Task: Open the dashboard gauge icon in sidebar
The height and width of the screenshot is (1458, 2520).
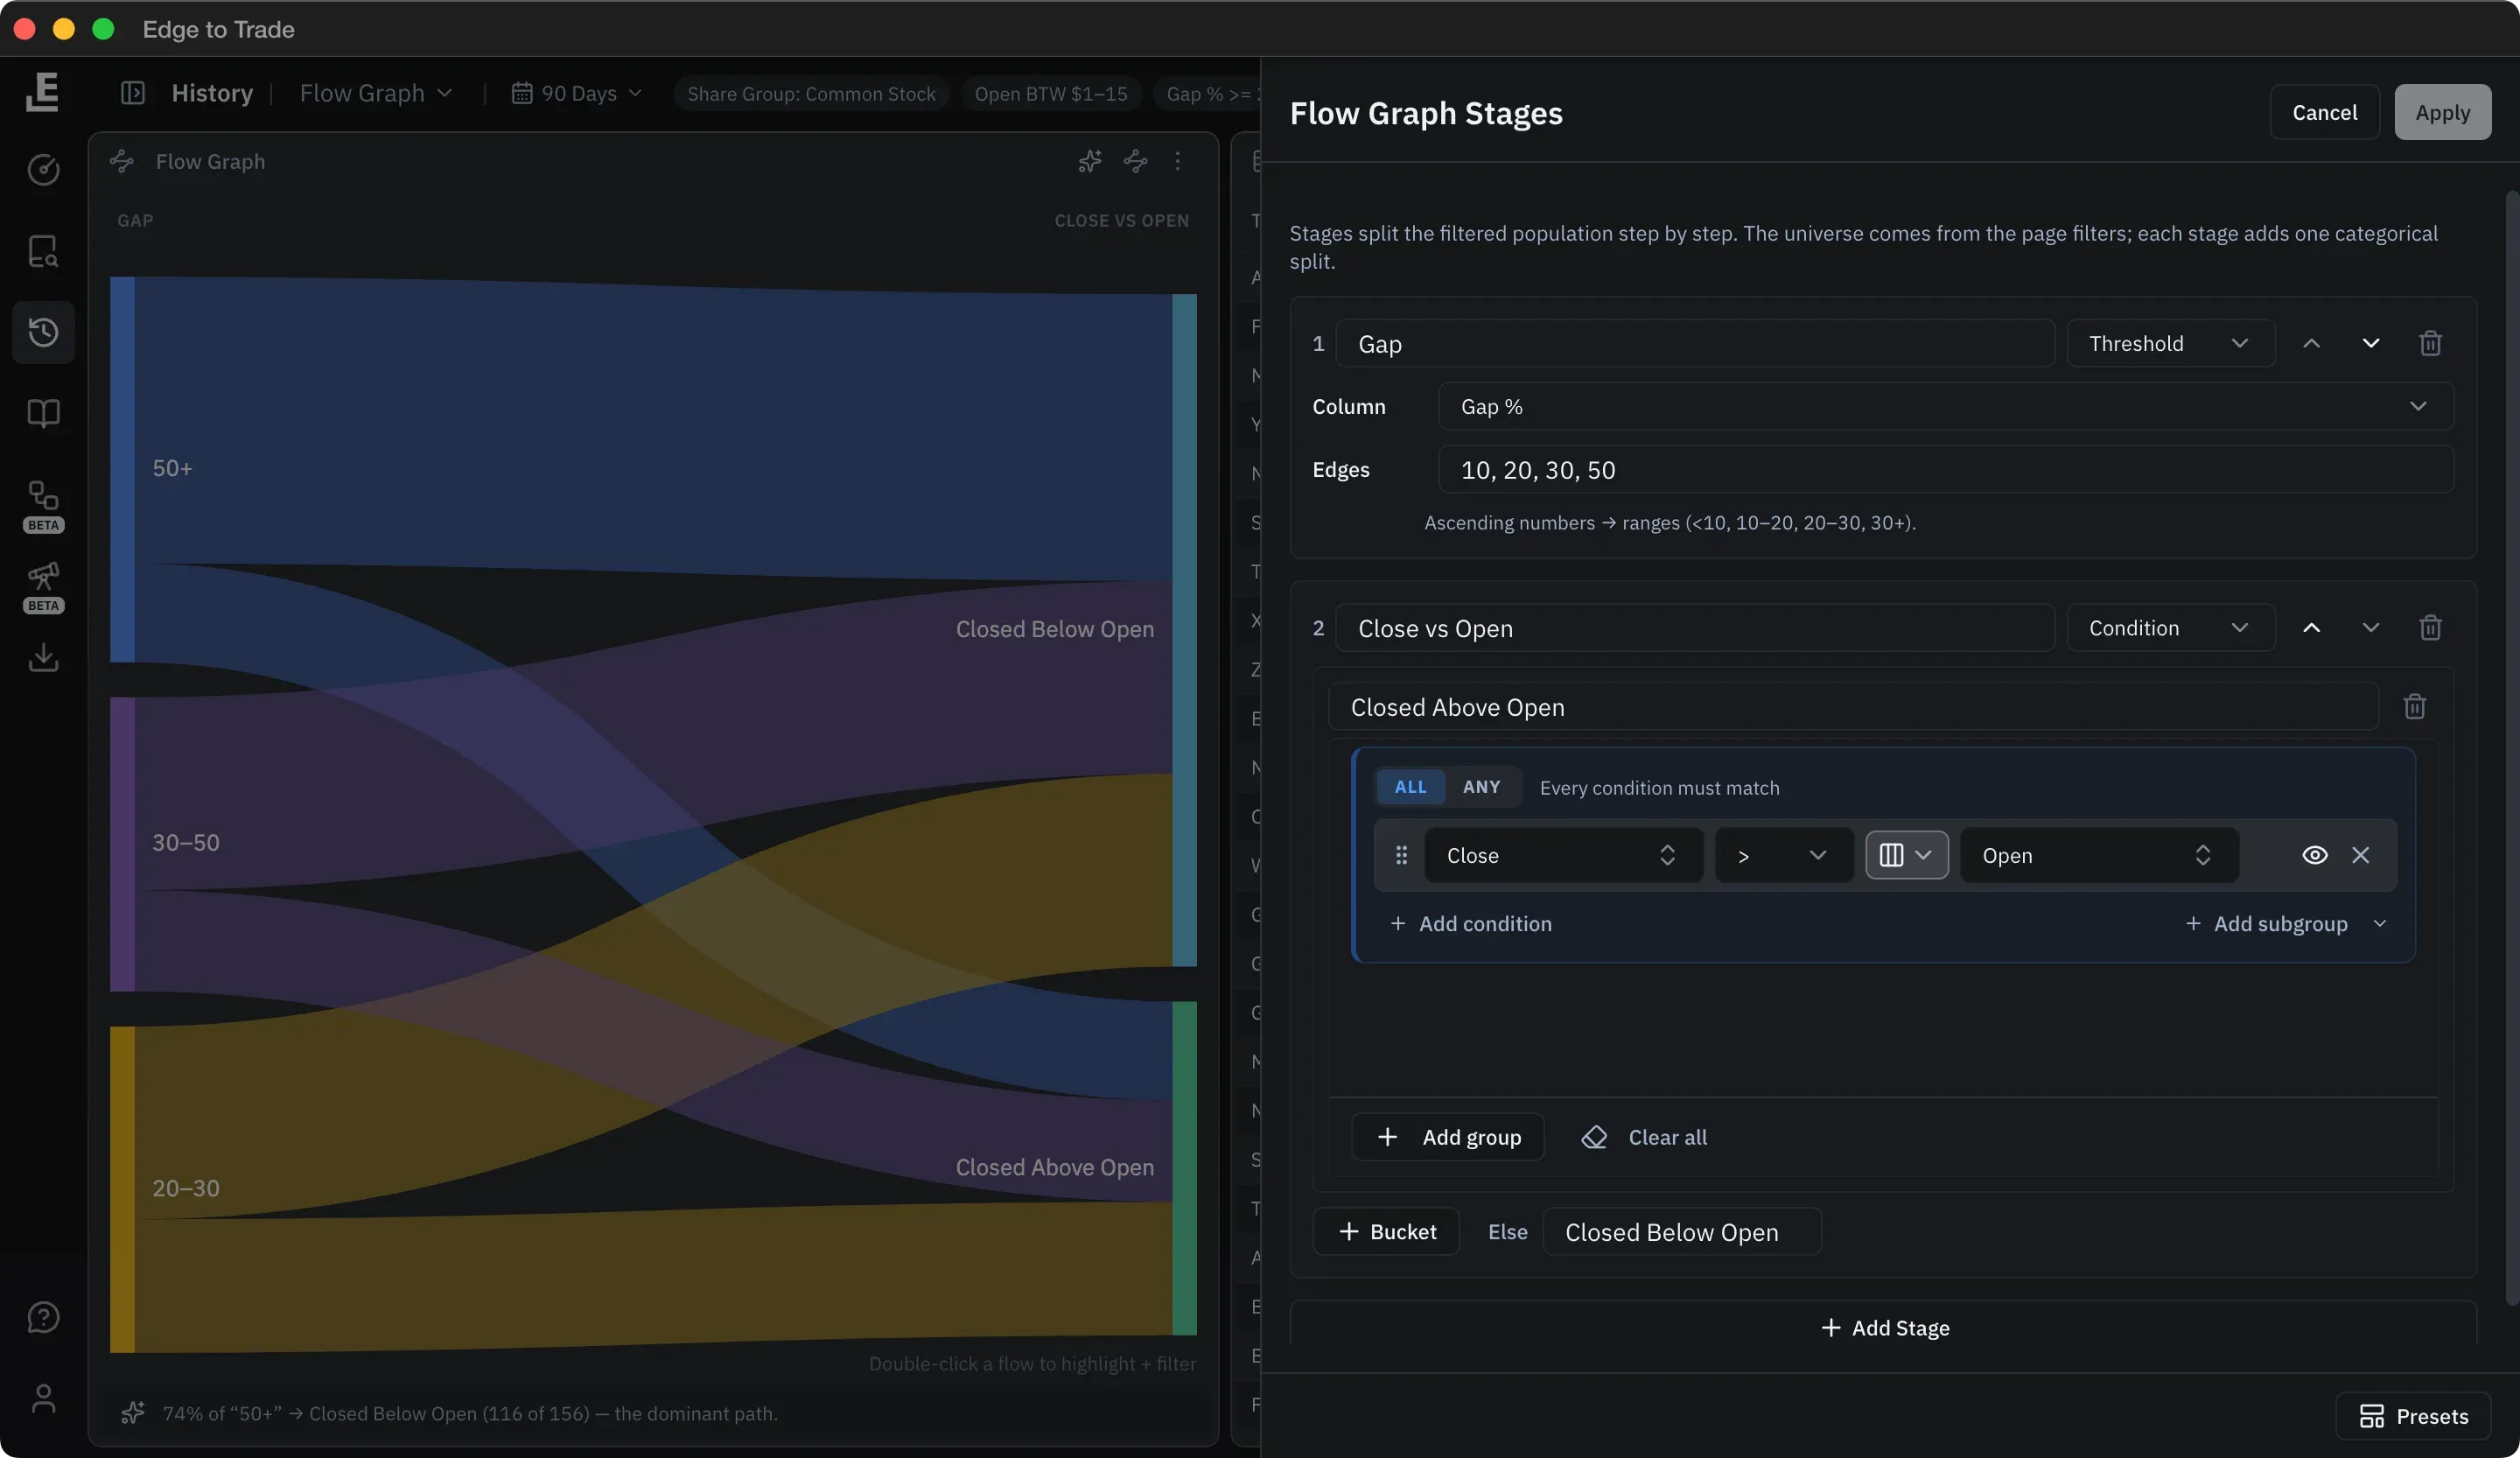Action: pyautogui.click(x=43, y=170)
